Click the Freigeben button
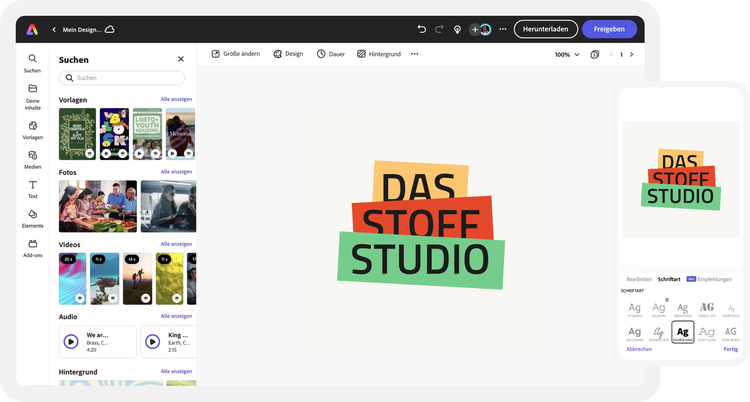Screen dimensions: 750x402 point(609,29)
